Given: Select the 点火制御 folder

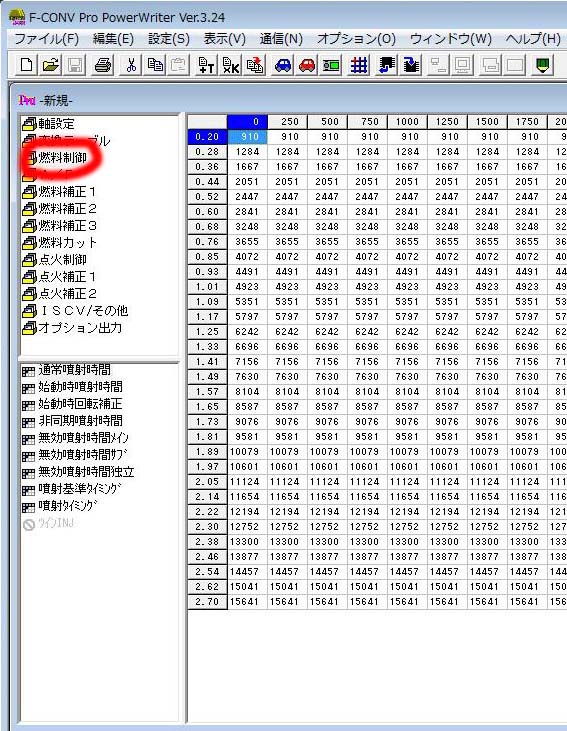Looking at the screenshot, I should coord(55,259).
